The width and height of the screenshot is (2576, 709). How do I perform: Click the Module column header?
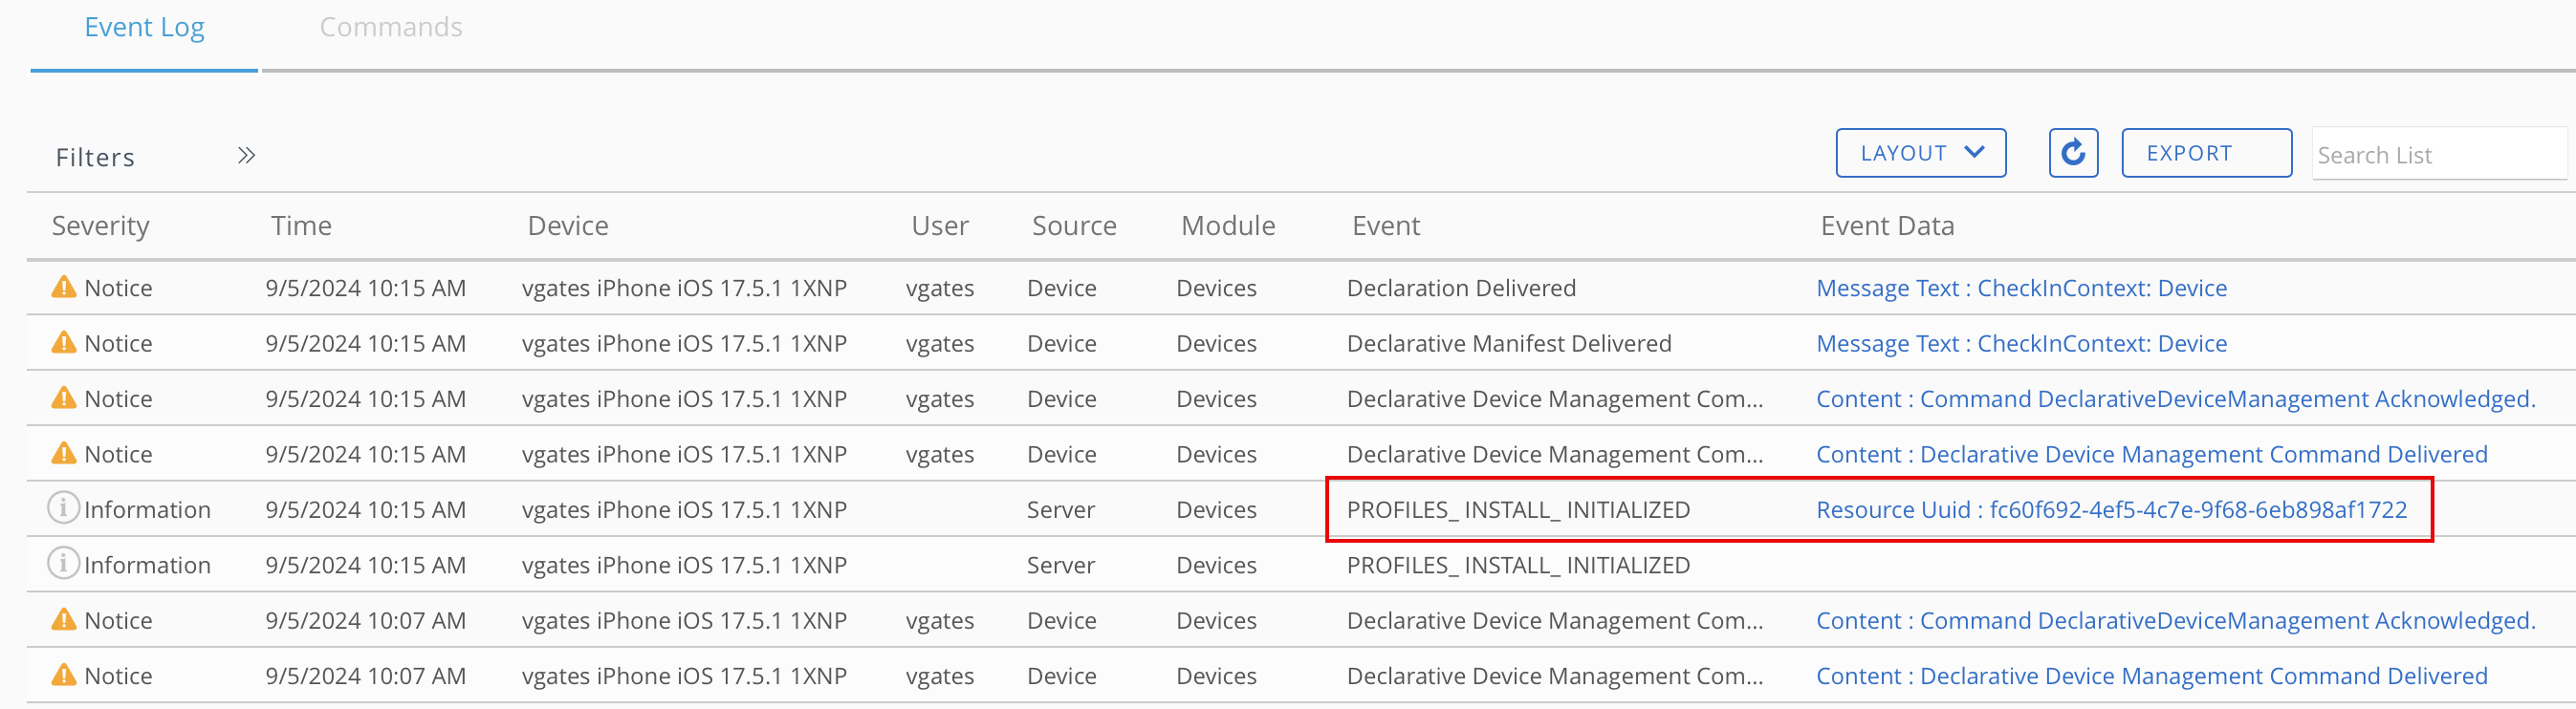click(x=1227, y=226)
